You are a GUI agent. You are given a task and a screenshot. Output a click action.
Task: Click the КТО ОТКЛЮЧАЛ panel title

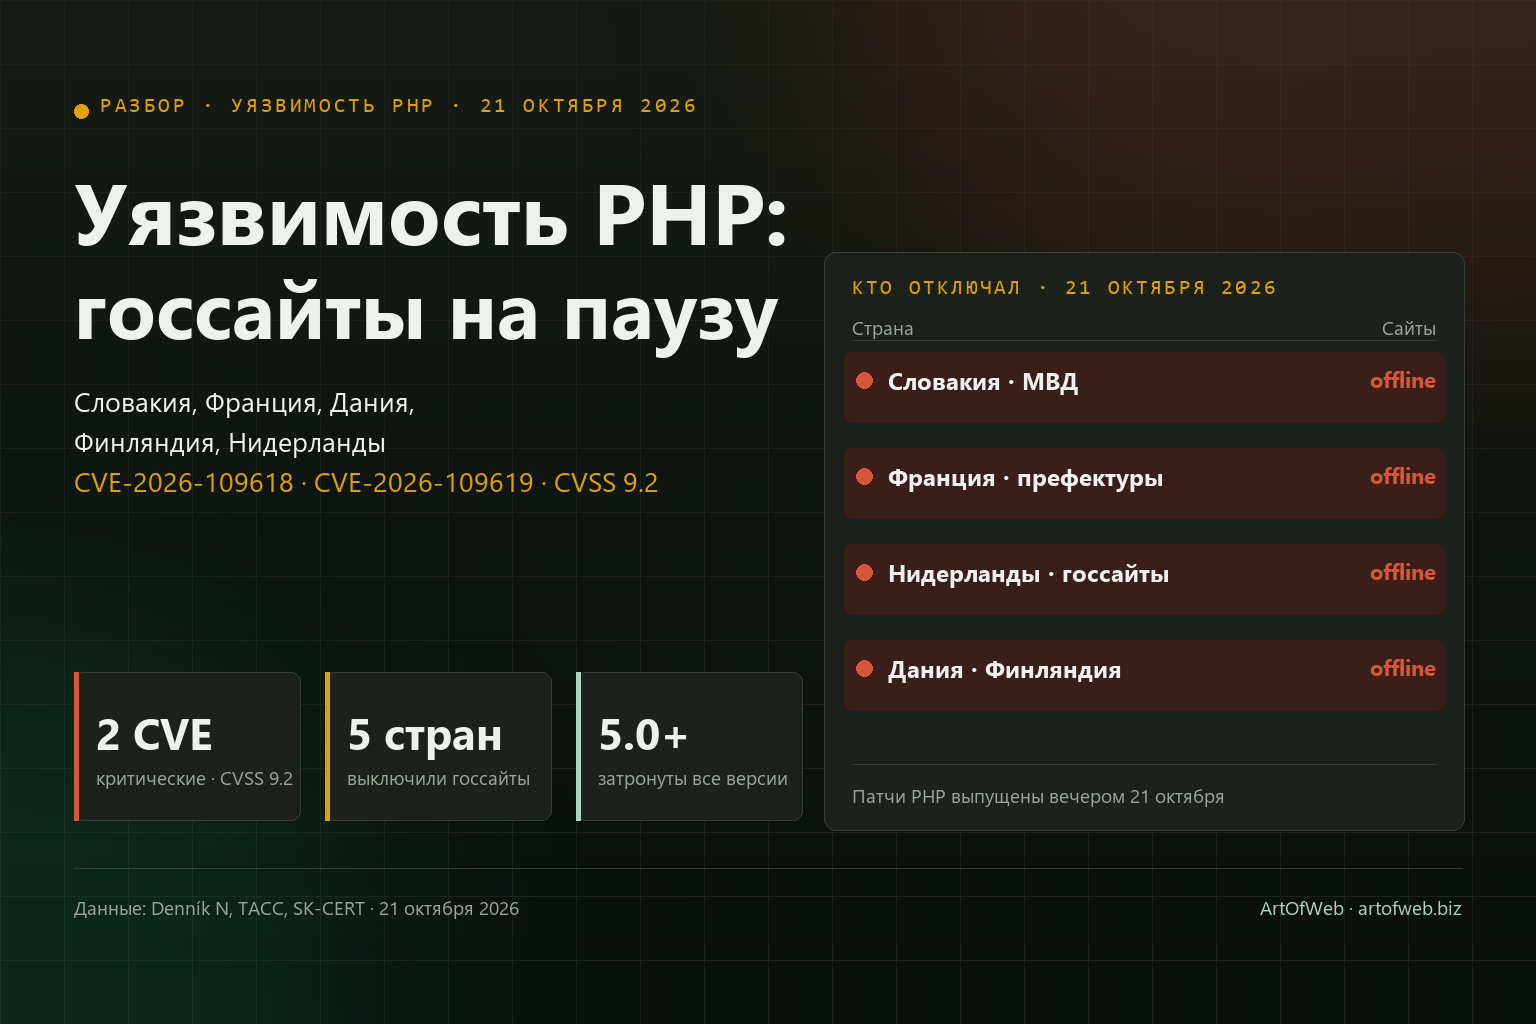pyautogui.click(x=1064, y=288)
